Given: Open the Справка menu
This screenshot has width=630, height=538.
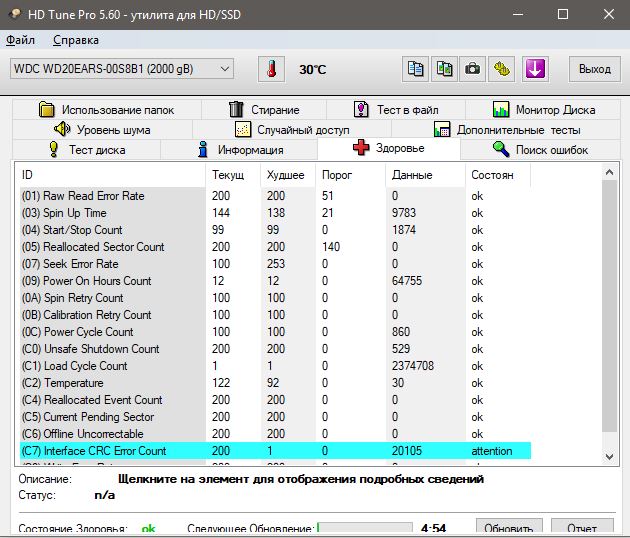Looking at the screenshot, I should click(76, 40).
